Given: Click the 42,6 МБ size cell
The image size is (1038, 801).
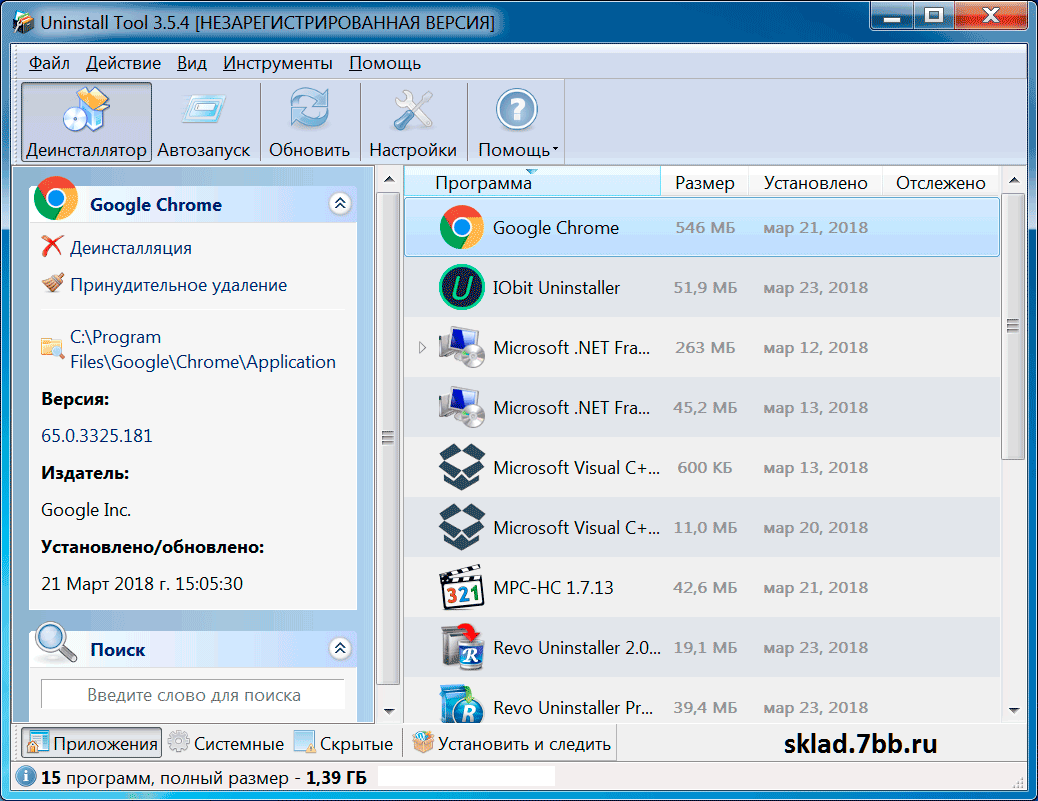Looking at the screenshot, I should [705, 587].
